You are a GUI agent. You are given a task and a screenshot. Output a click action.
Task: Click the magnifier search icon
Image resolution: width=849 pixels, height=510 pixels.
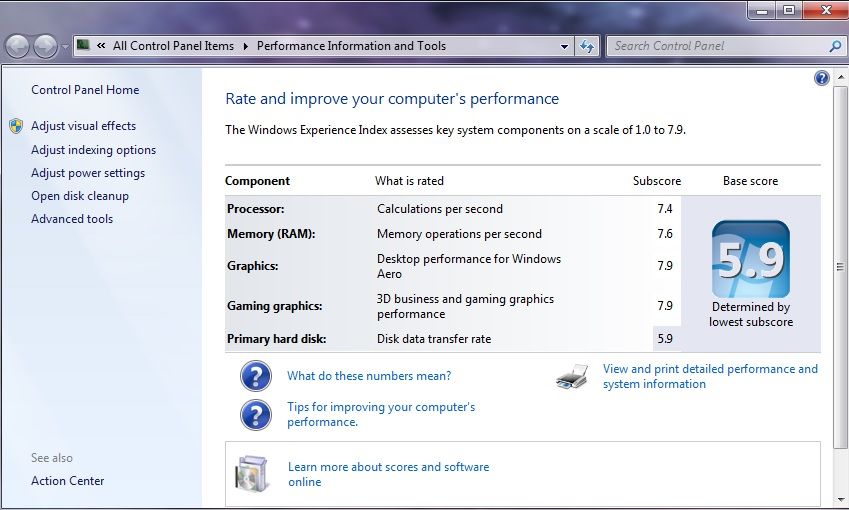pos(835,47)
